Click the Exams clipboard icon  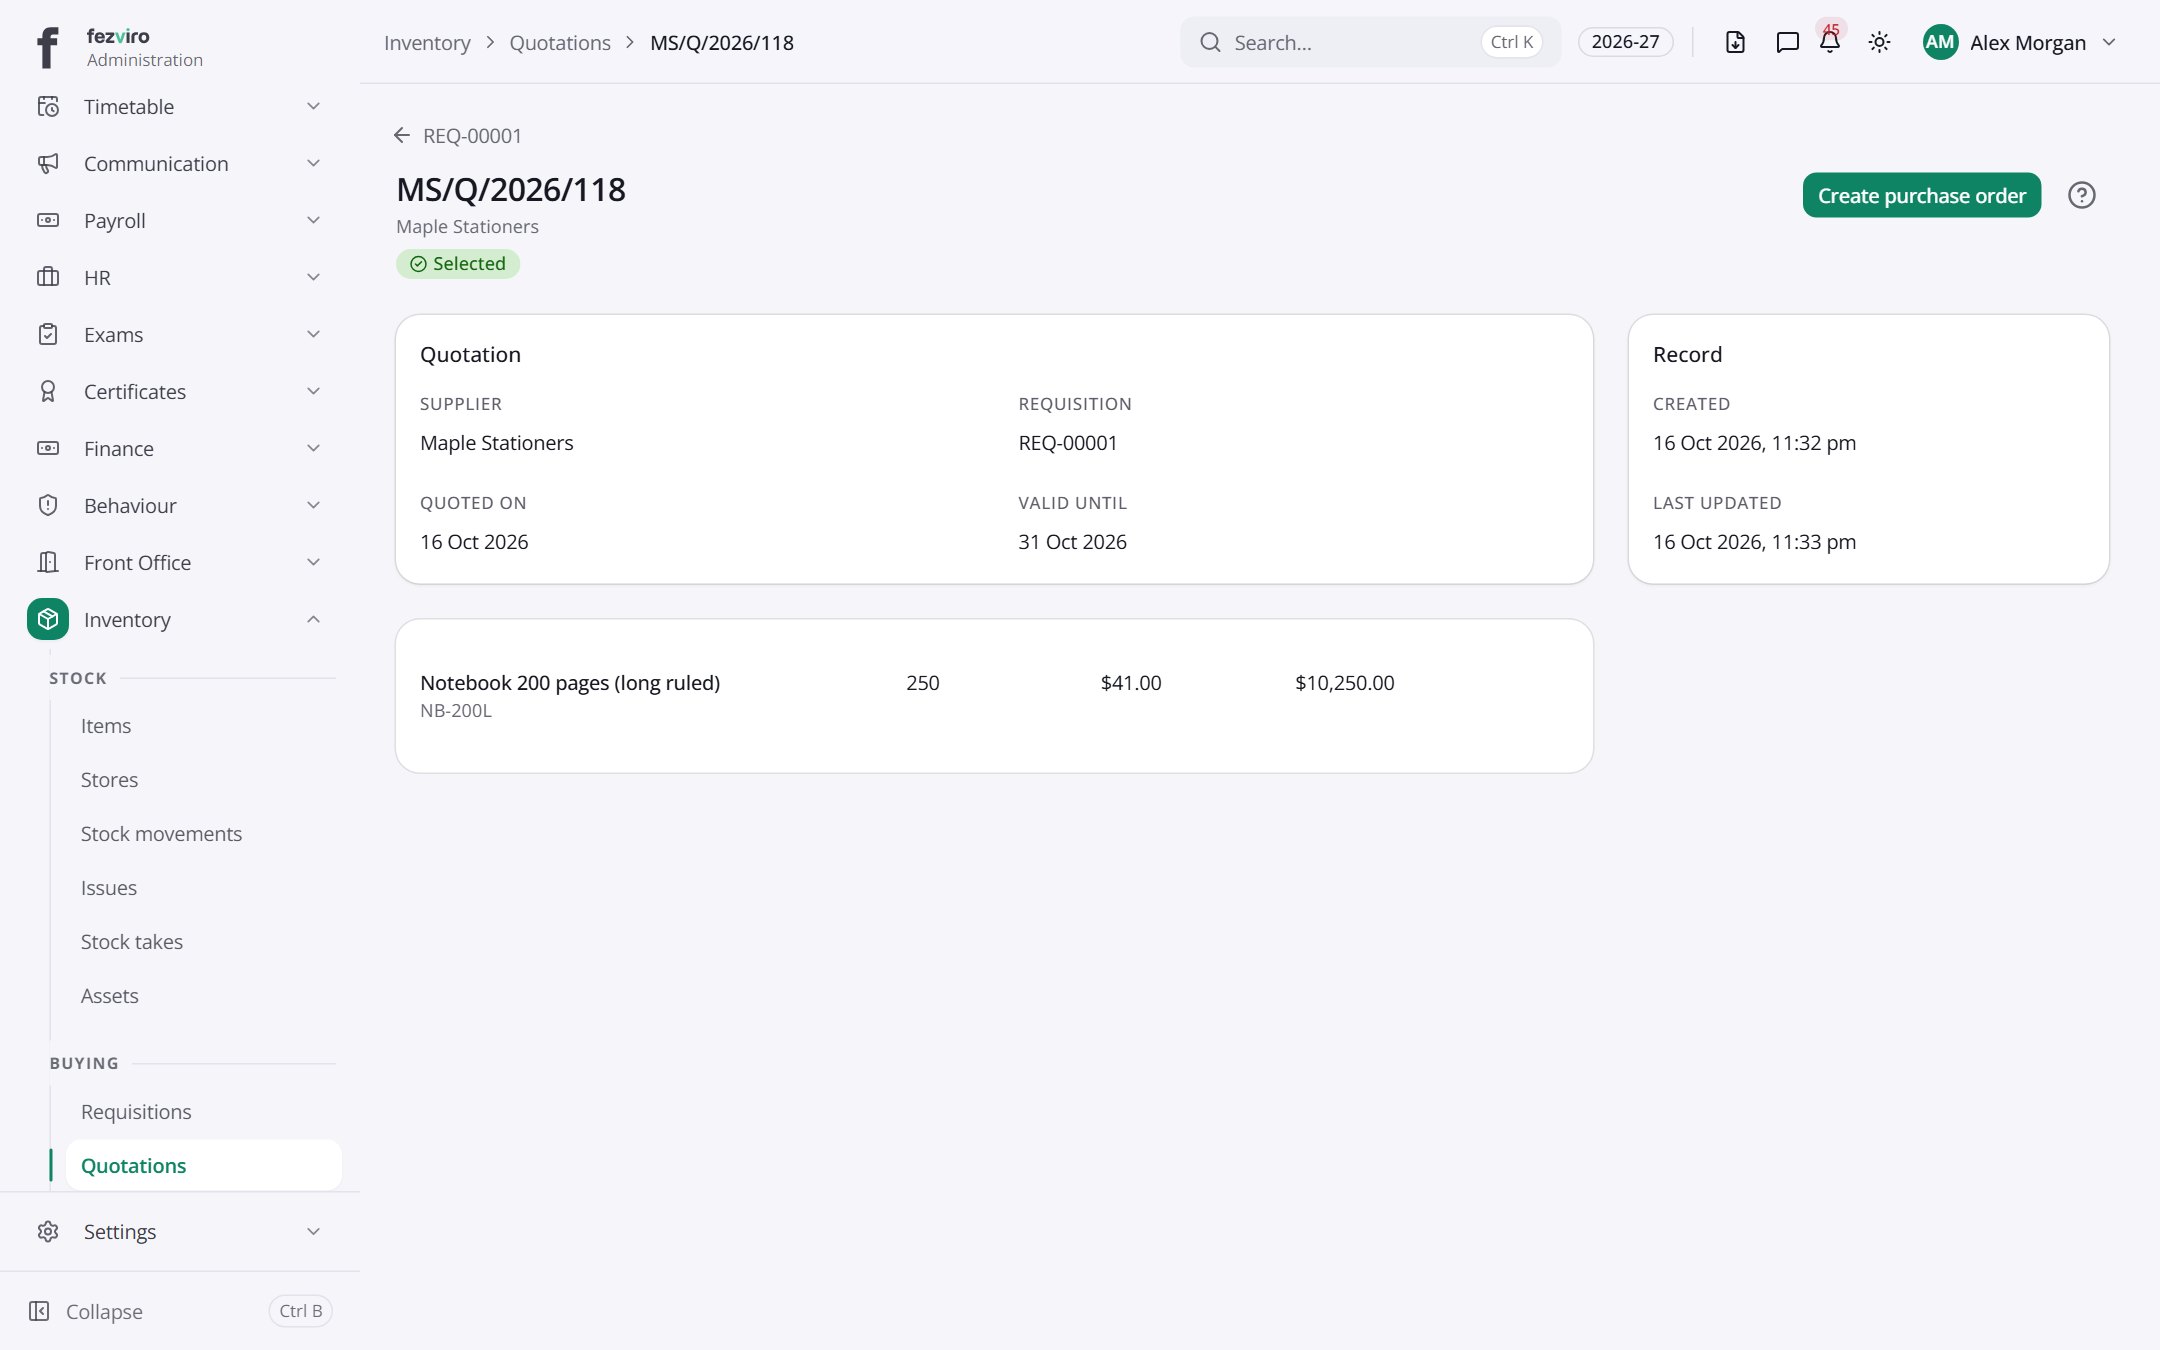tap(48, 334)
